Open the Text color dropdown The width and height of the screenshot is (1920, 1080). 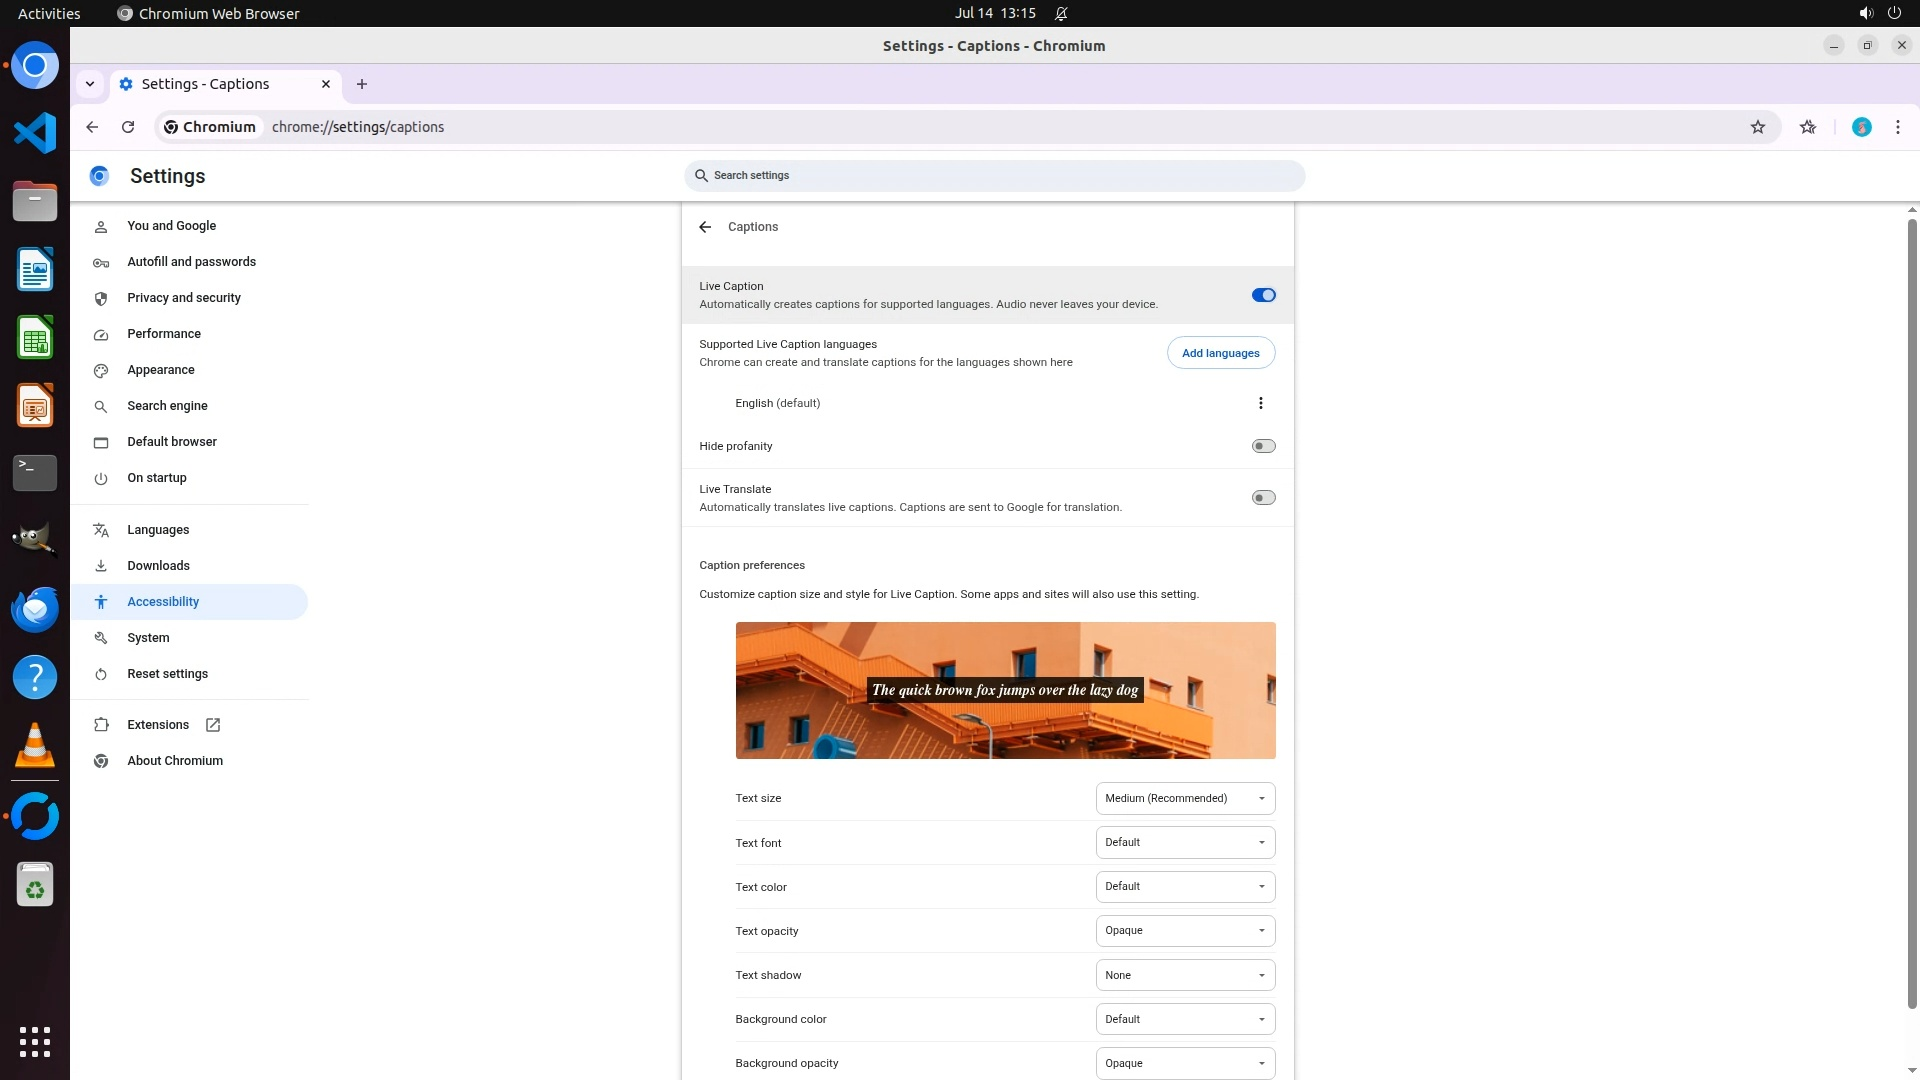pyautogui.click(x=1185, y=887)
